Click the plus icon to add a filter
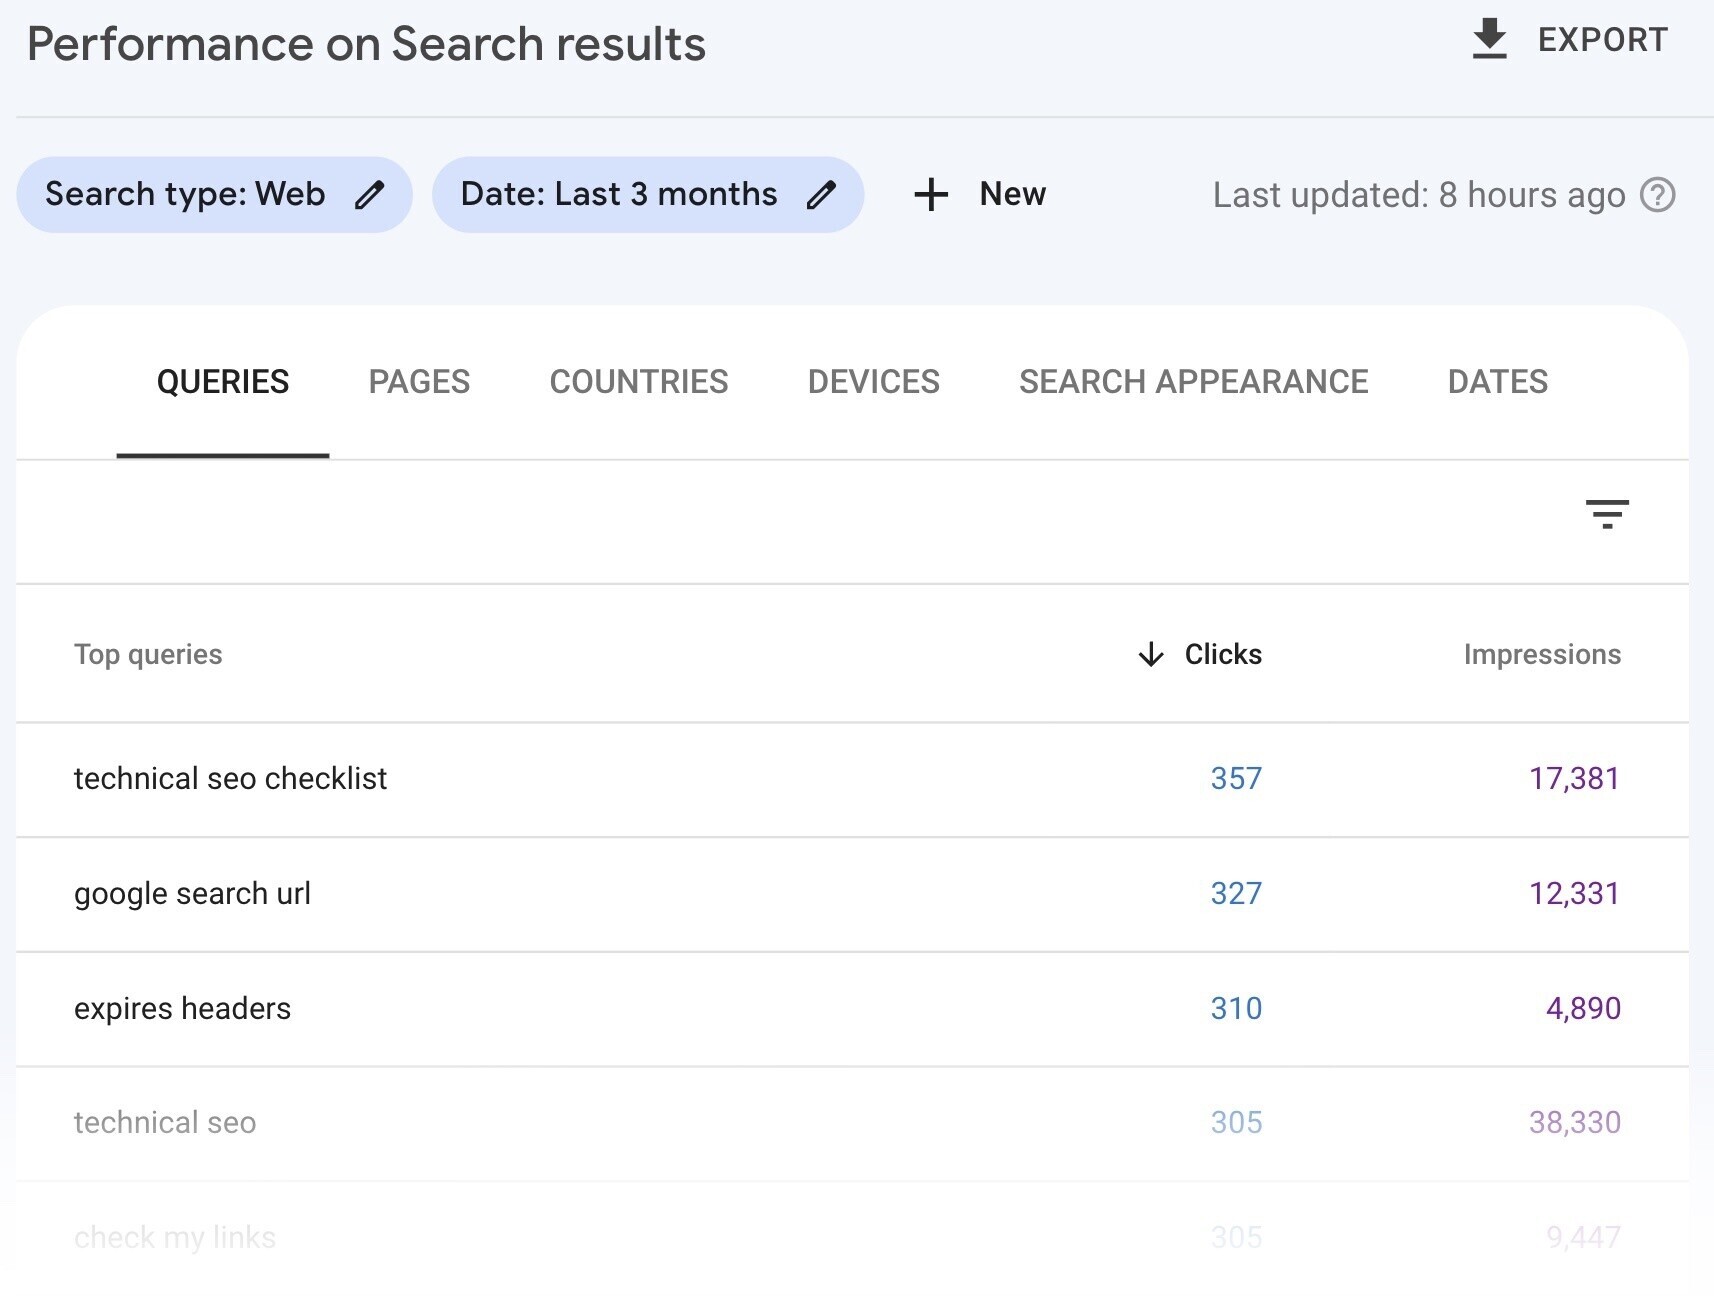The image size is (1714, 1296). (930, 194)
